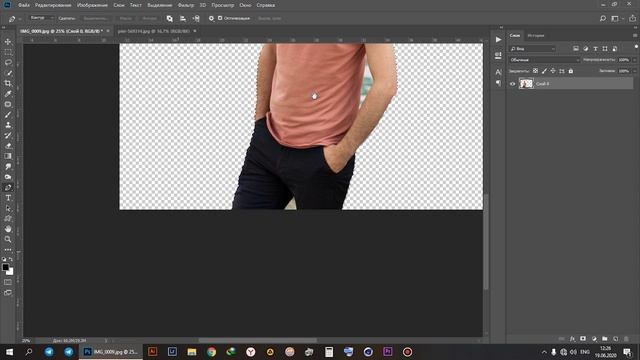
Task: Select the Horizontal Type tool
Action: 8,198
